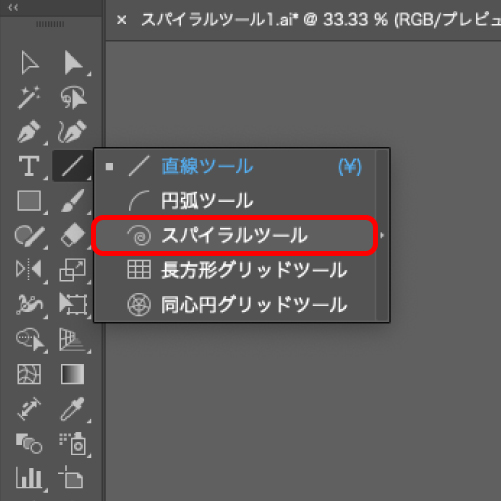Select the Measure tool
The width and height of the screenshot is (501, 501).
point(29,409)
